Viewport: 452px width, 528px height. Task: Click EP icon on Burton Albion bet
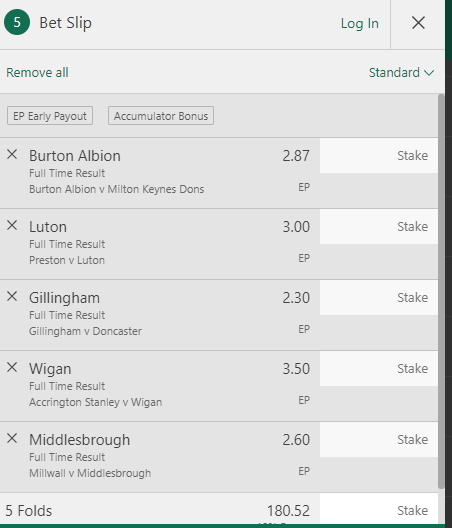coord(304,187)
